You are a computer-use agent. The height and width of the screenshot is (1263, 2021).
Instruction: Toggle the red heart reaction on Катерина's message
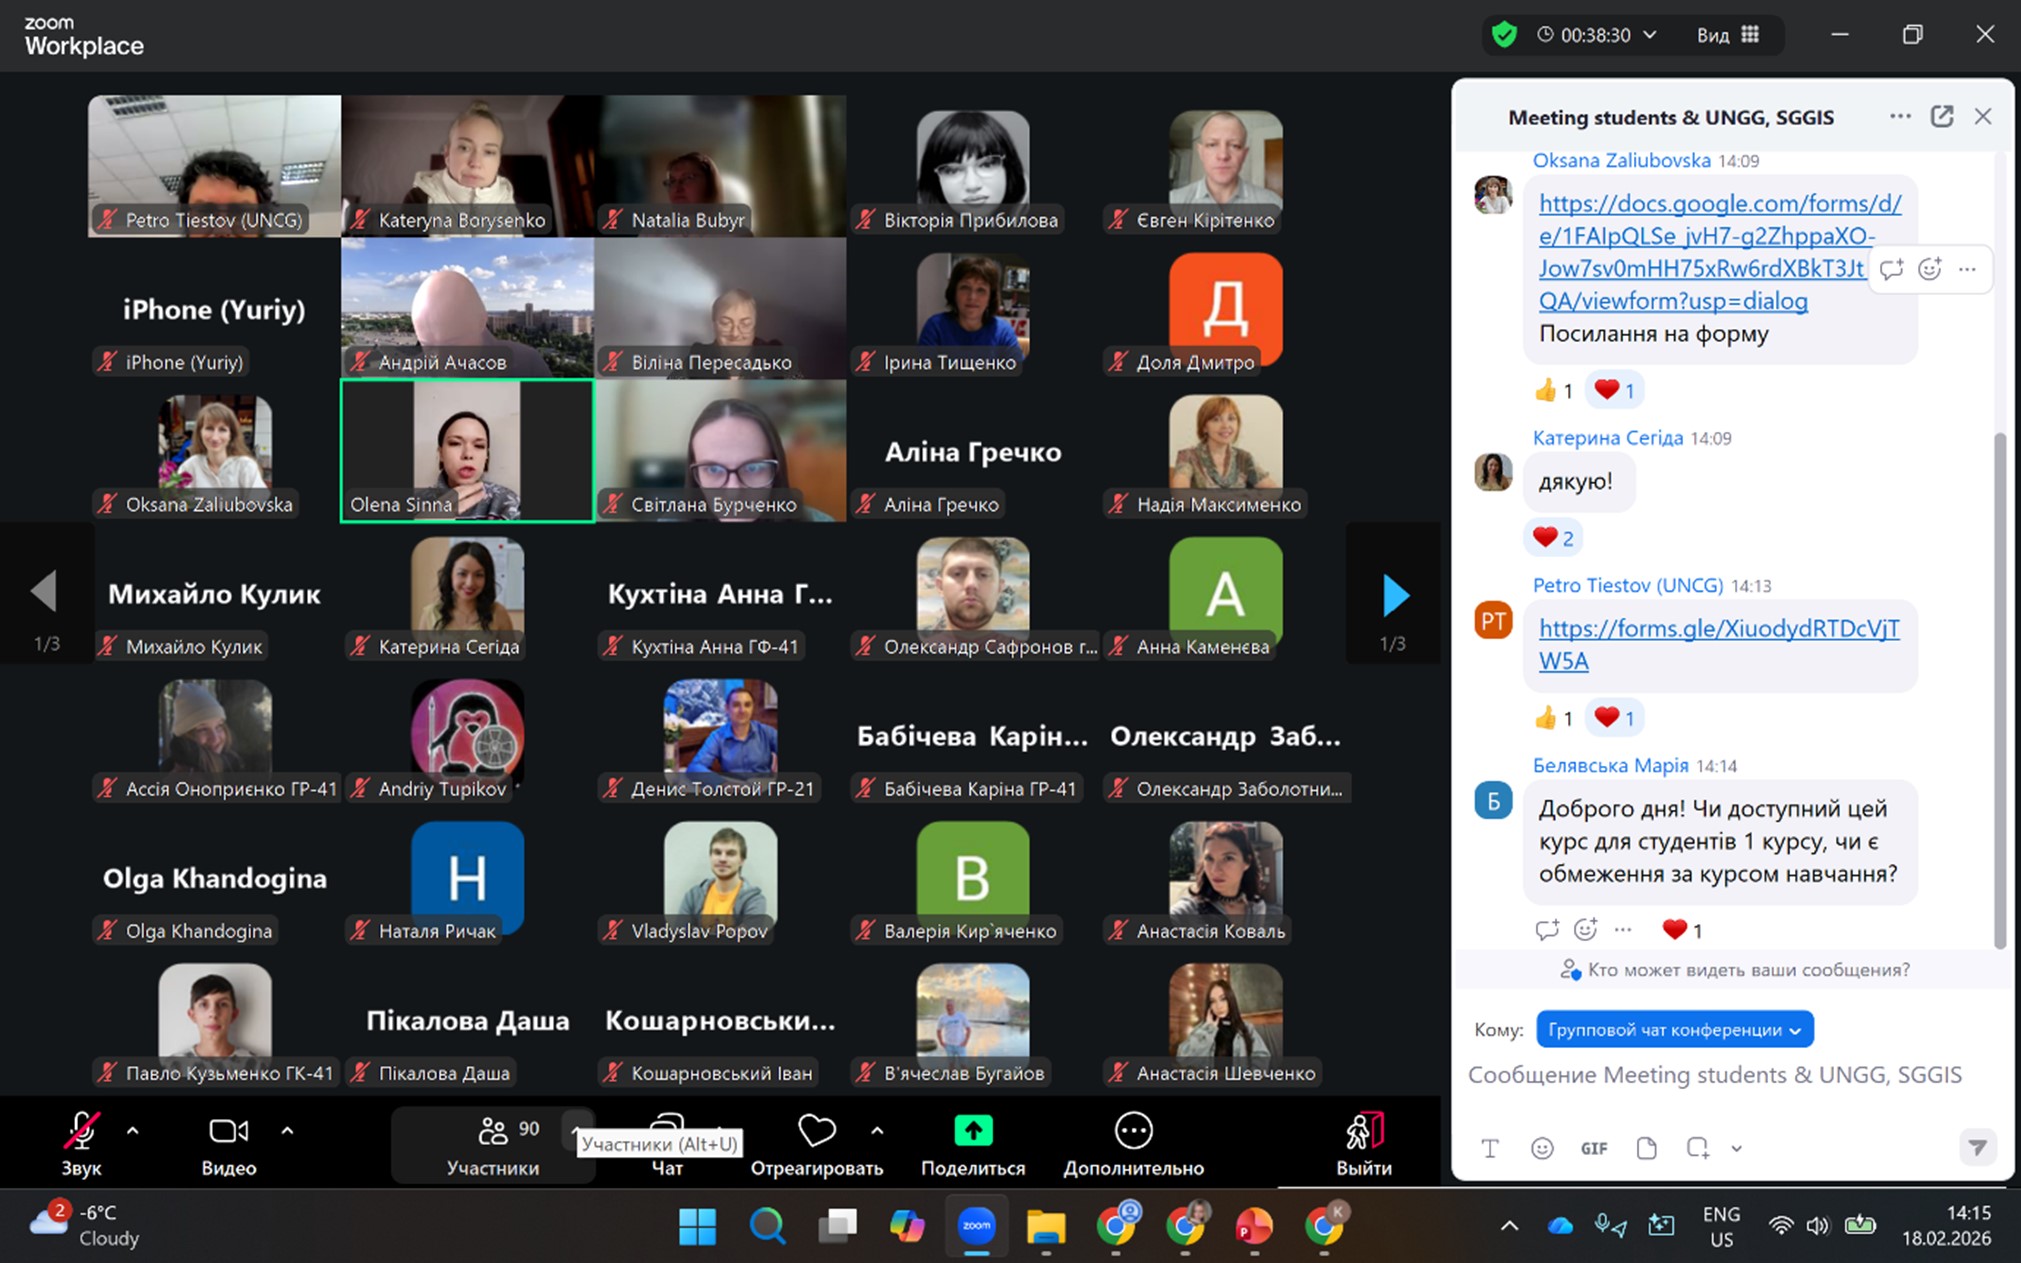pyautogui.click(x=1554, y=538)
